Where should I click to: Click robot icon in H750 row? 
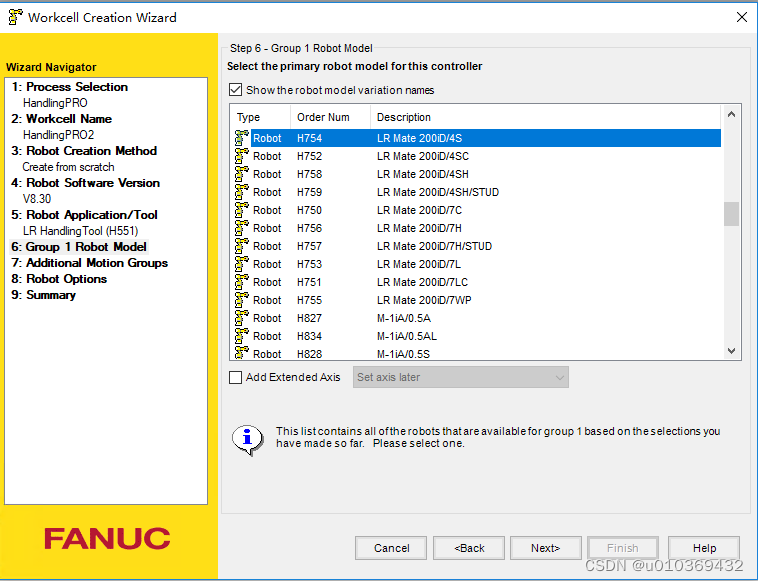(x=242, y=210)
